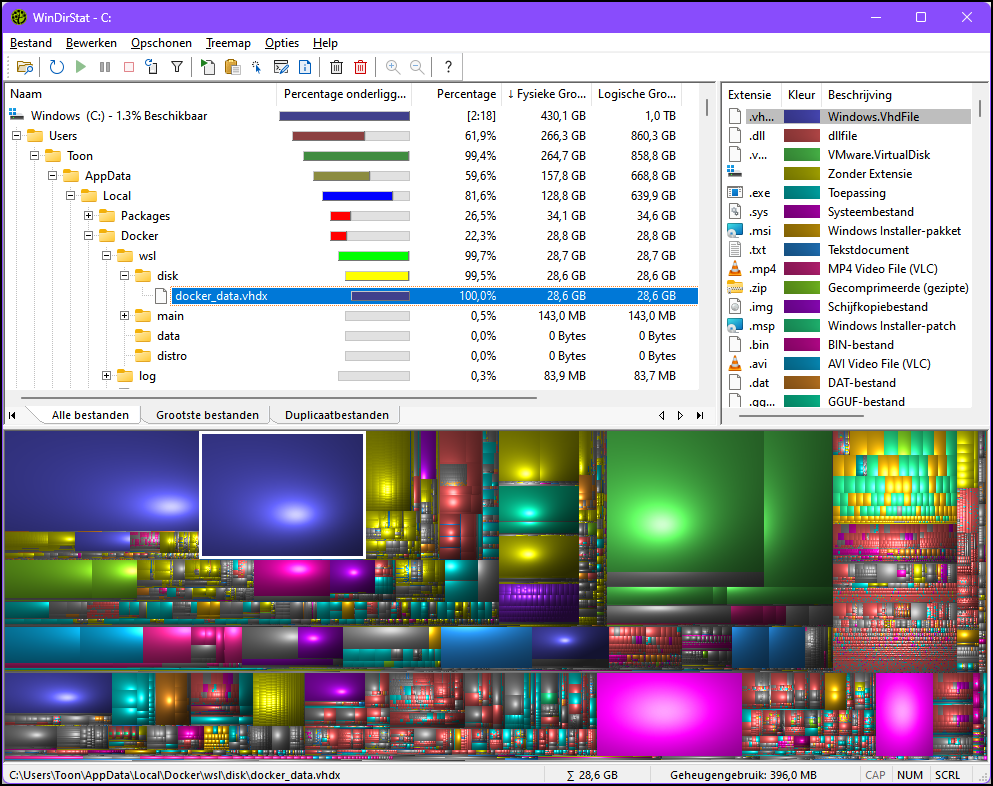
Task: Collapse the Docker folder tree node
Action: [x=88, y=236]
